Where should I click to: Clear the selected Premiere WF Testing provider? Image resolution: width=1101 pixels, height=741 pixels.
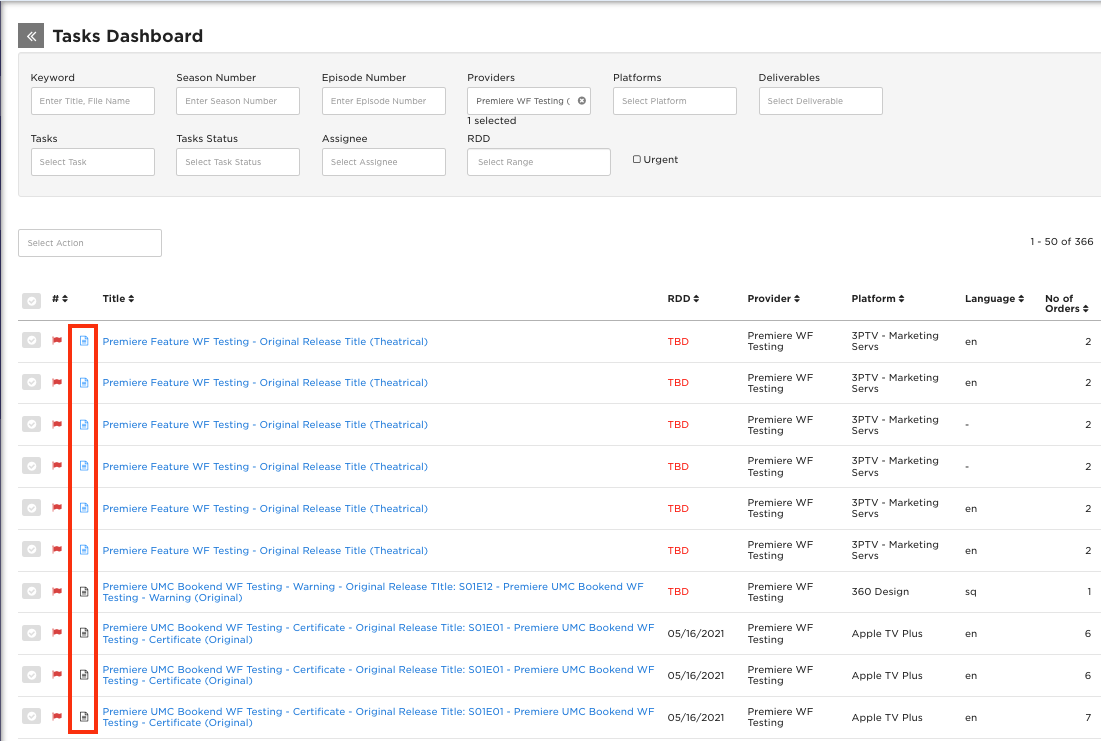point(581,100)
